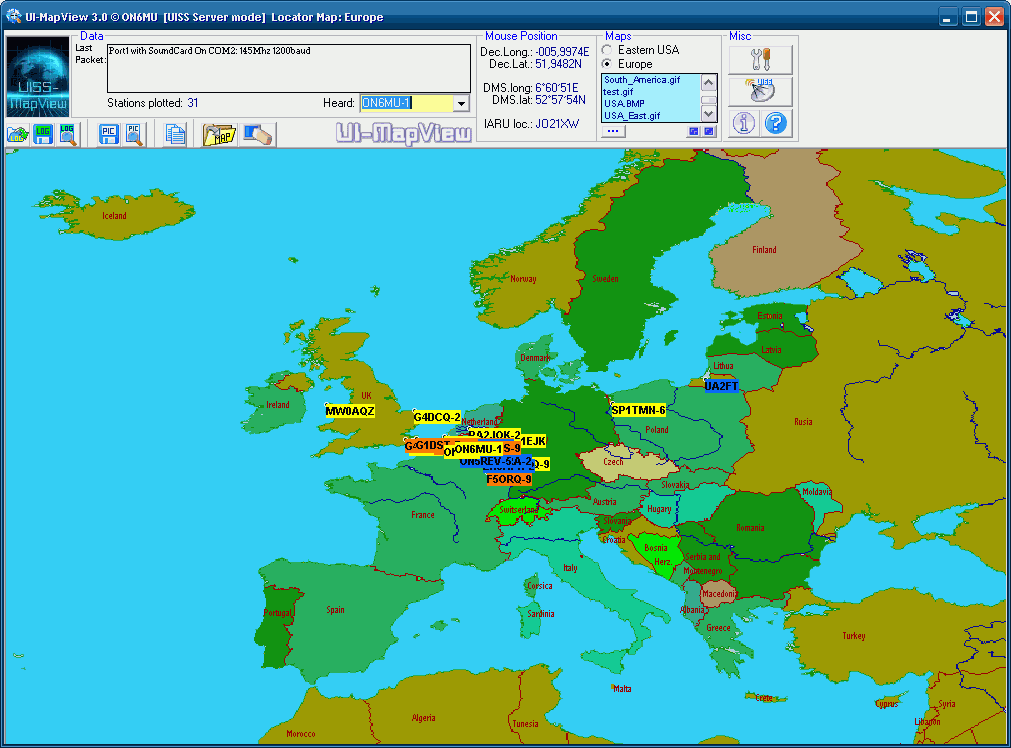Click the view PIC magnifier icon
Viewport: 1011px width, 748px height.
click(135, 135)
